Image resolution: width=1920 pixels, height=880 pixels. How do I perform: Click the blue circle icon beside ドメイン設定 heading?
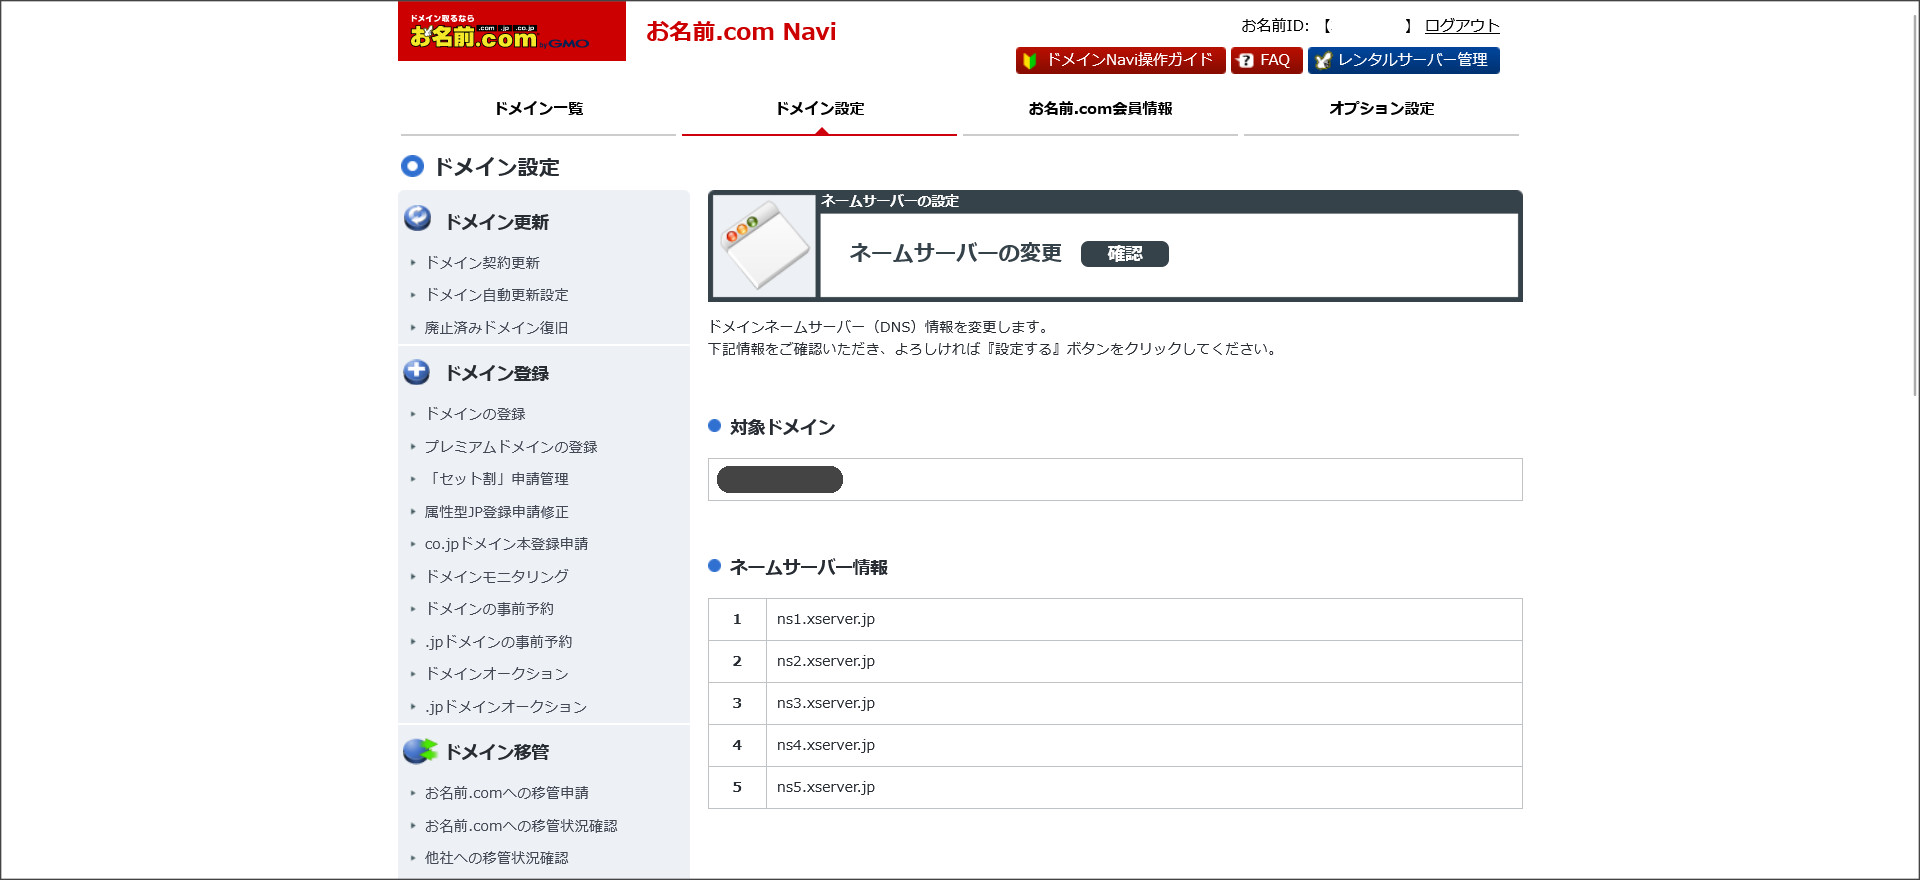412,166
